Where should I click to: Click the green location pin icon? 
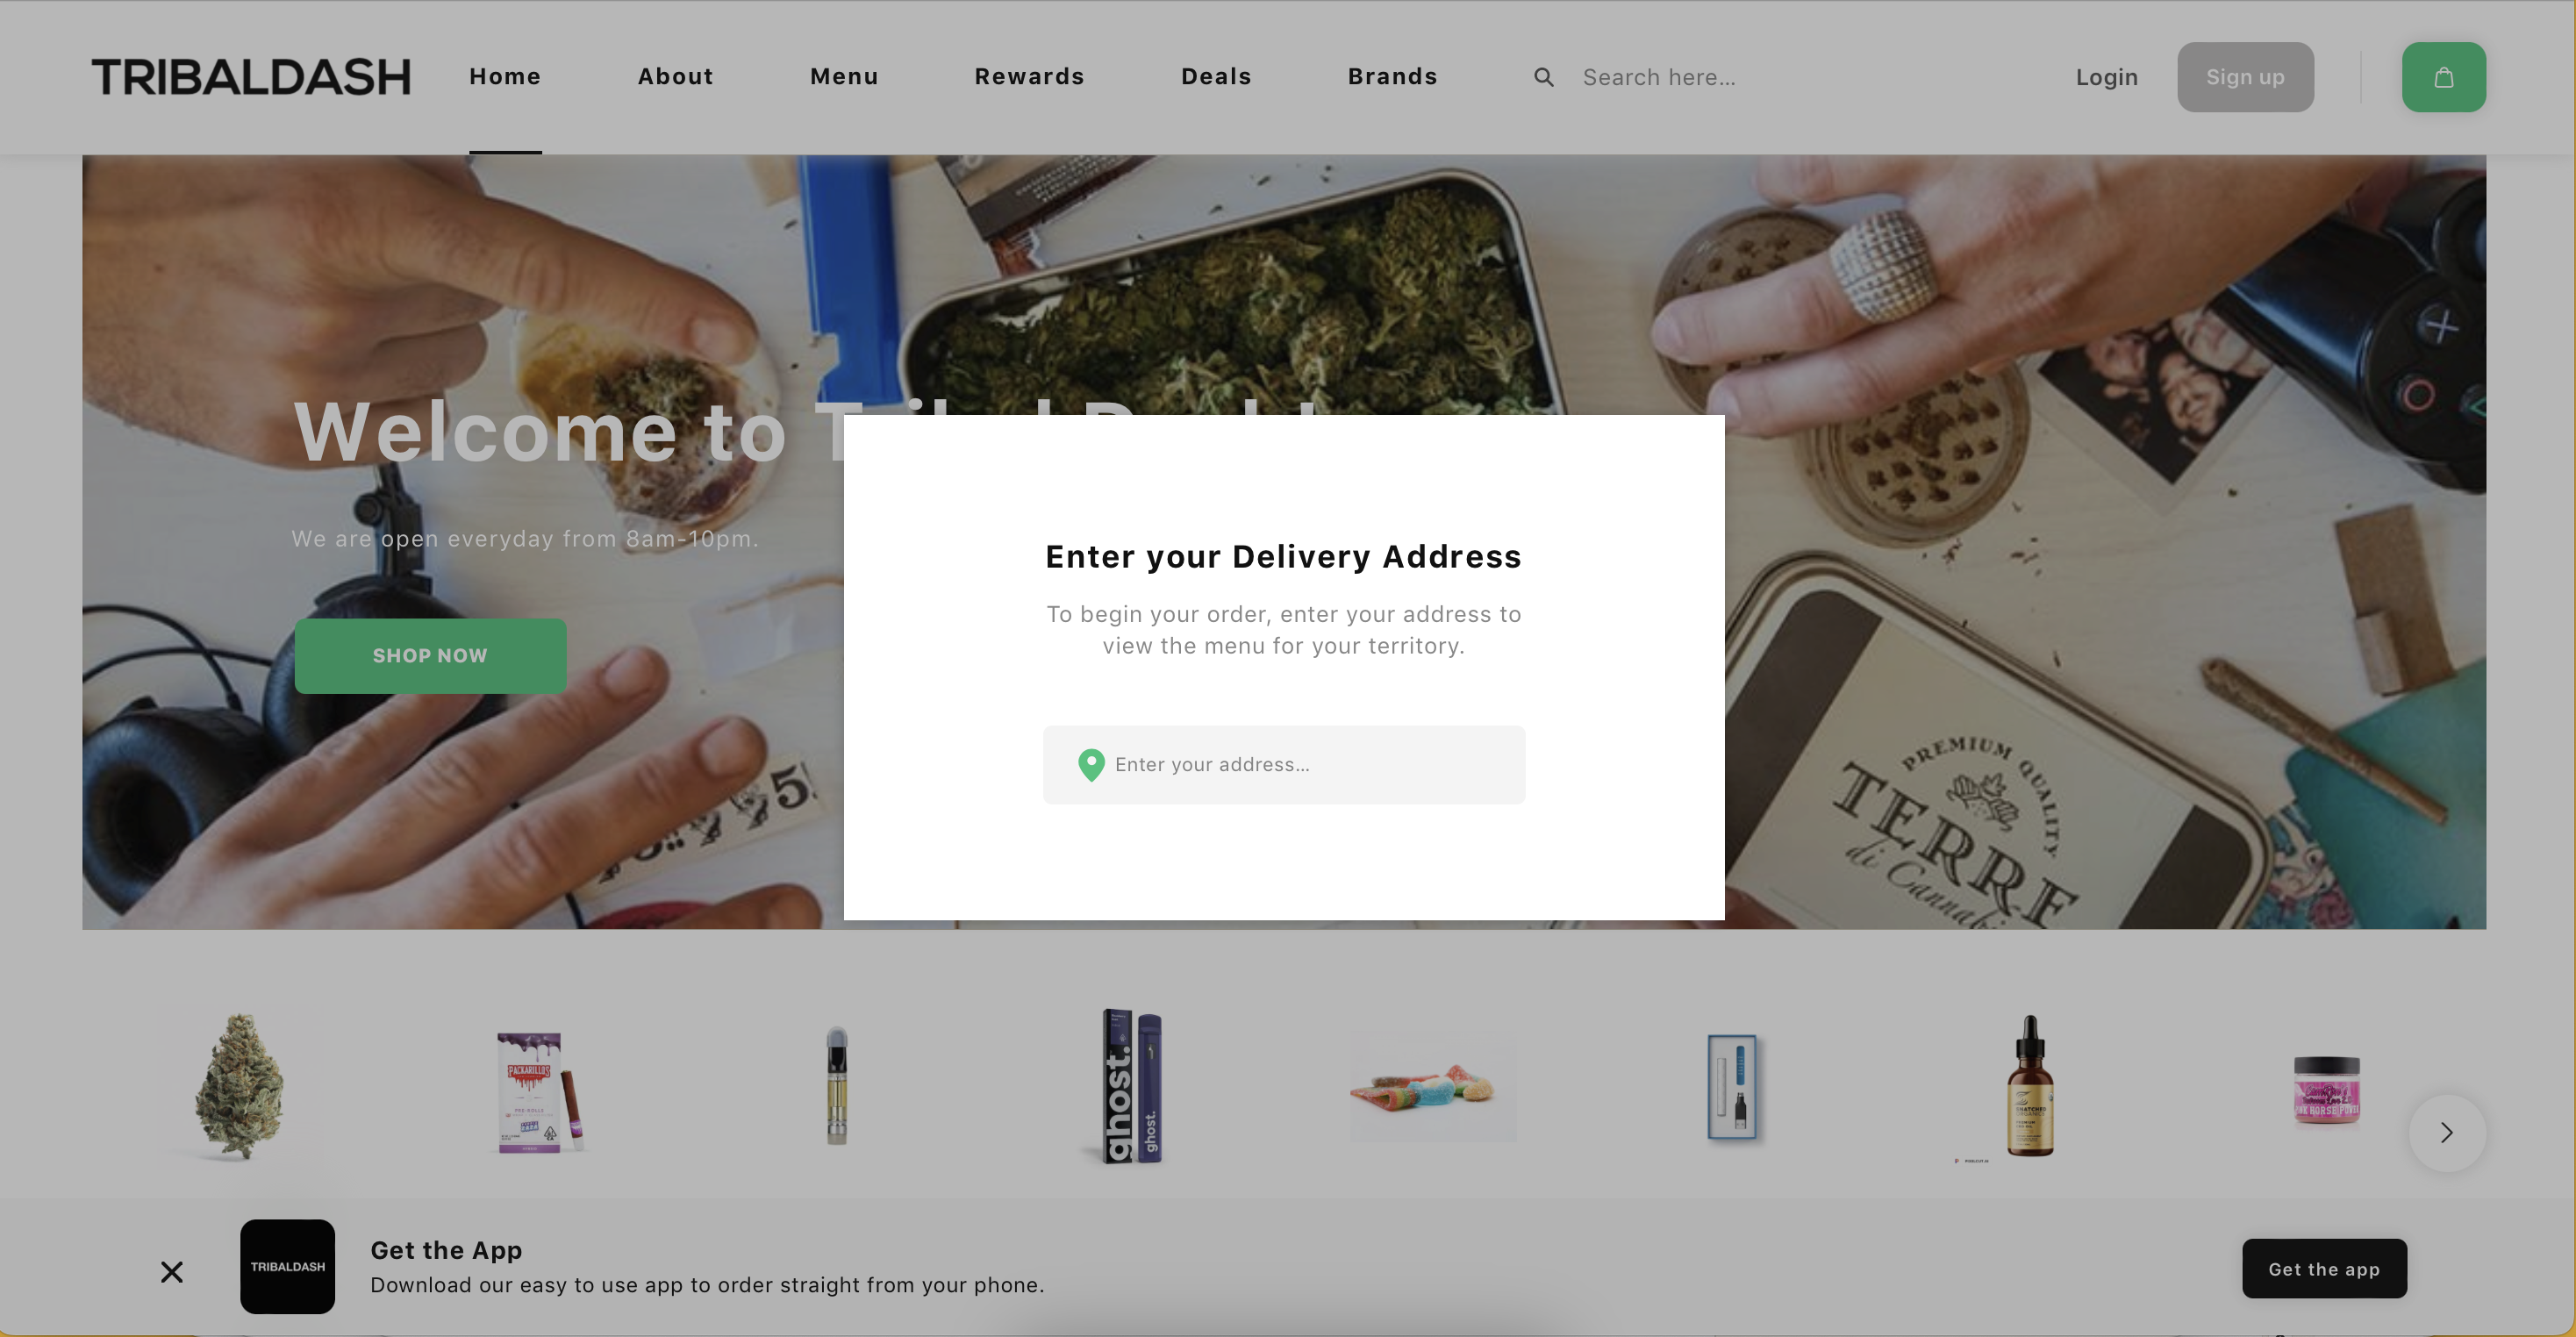click(x=1089, y=763)
